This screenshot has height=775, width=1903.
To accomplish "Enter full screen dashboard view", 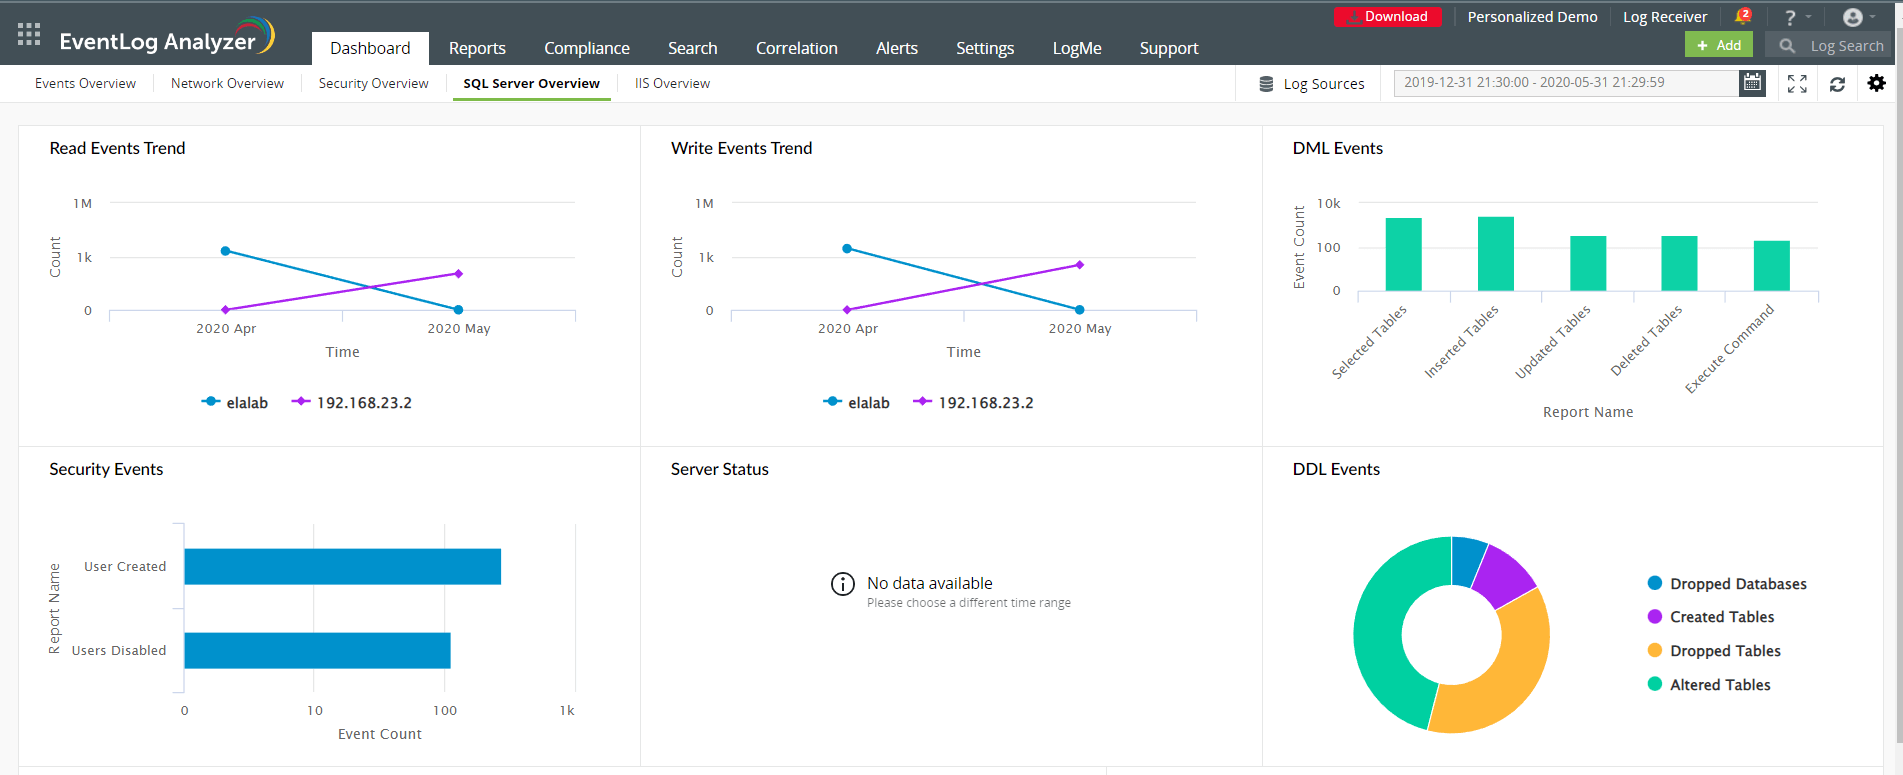I will pos(1797,84).
